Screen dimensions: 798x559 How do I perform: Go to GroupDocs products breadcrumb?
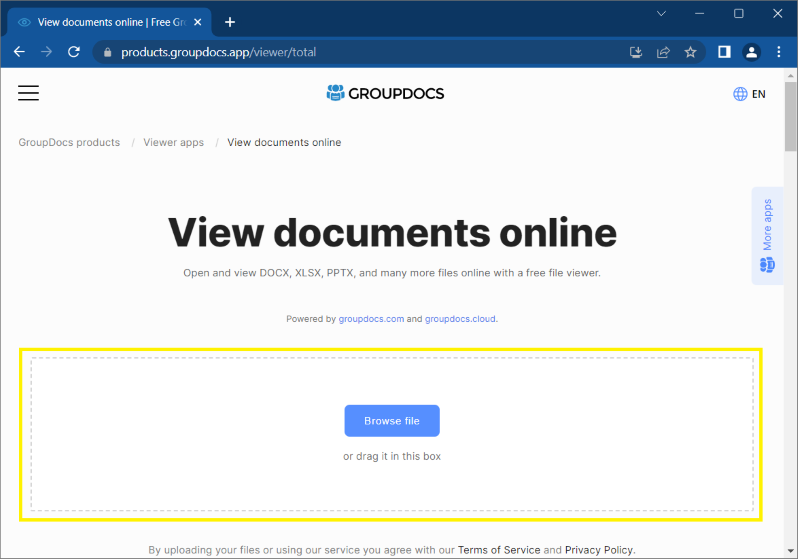pyautogui.click(x=69, y=143)
